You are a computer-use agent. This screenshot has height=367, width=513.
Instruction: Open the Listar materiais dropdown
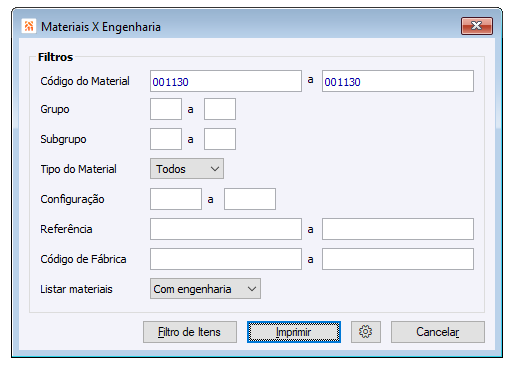205,289
